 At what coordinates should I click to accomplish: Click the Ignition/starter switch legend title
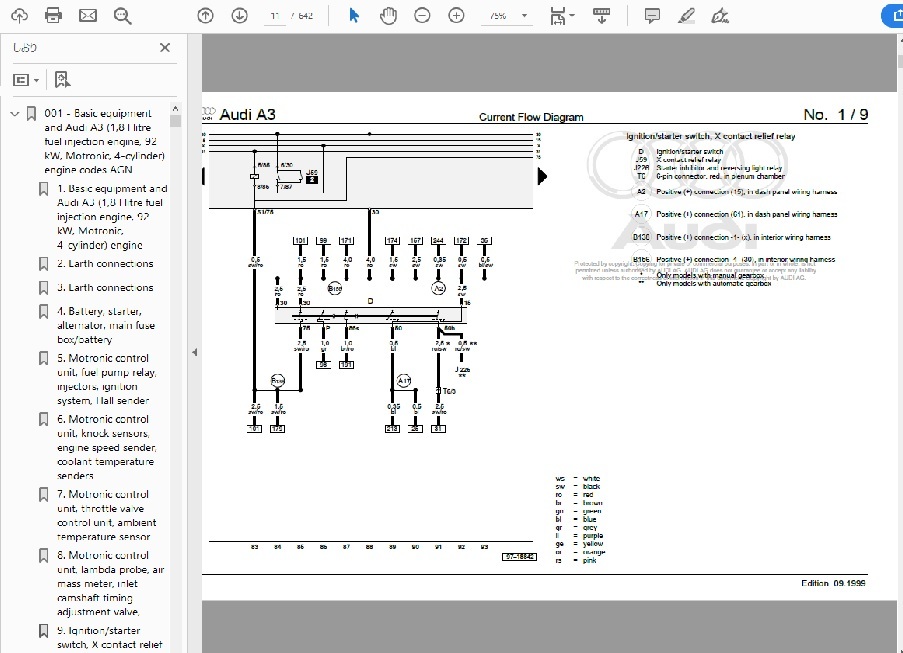click(x=711, y=136)
